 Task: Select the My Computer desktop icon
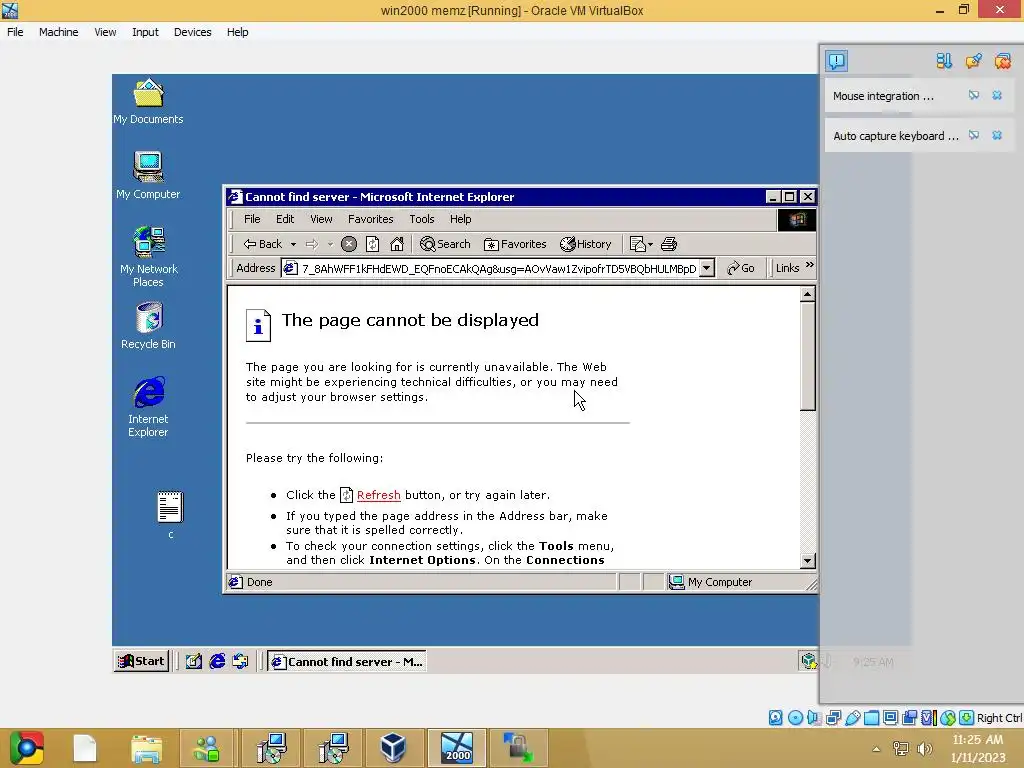coord(148,175)
